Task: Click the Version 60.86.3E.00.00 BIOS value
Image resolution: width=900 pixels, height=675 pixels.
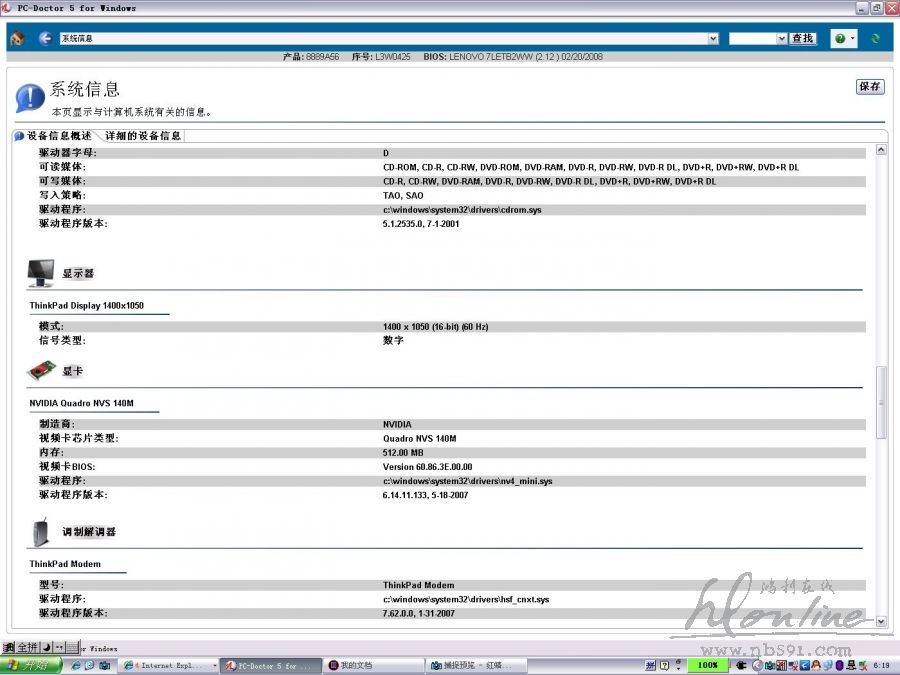Action: pyautogui.click(x=428, y=467)
